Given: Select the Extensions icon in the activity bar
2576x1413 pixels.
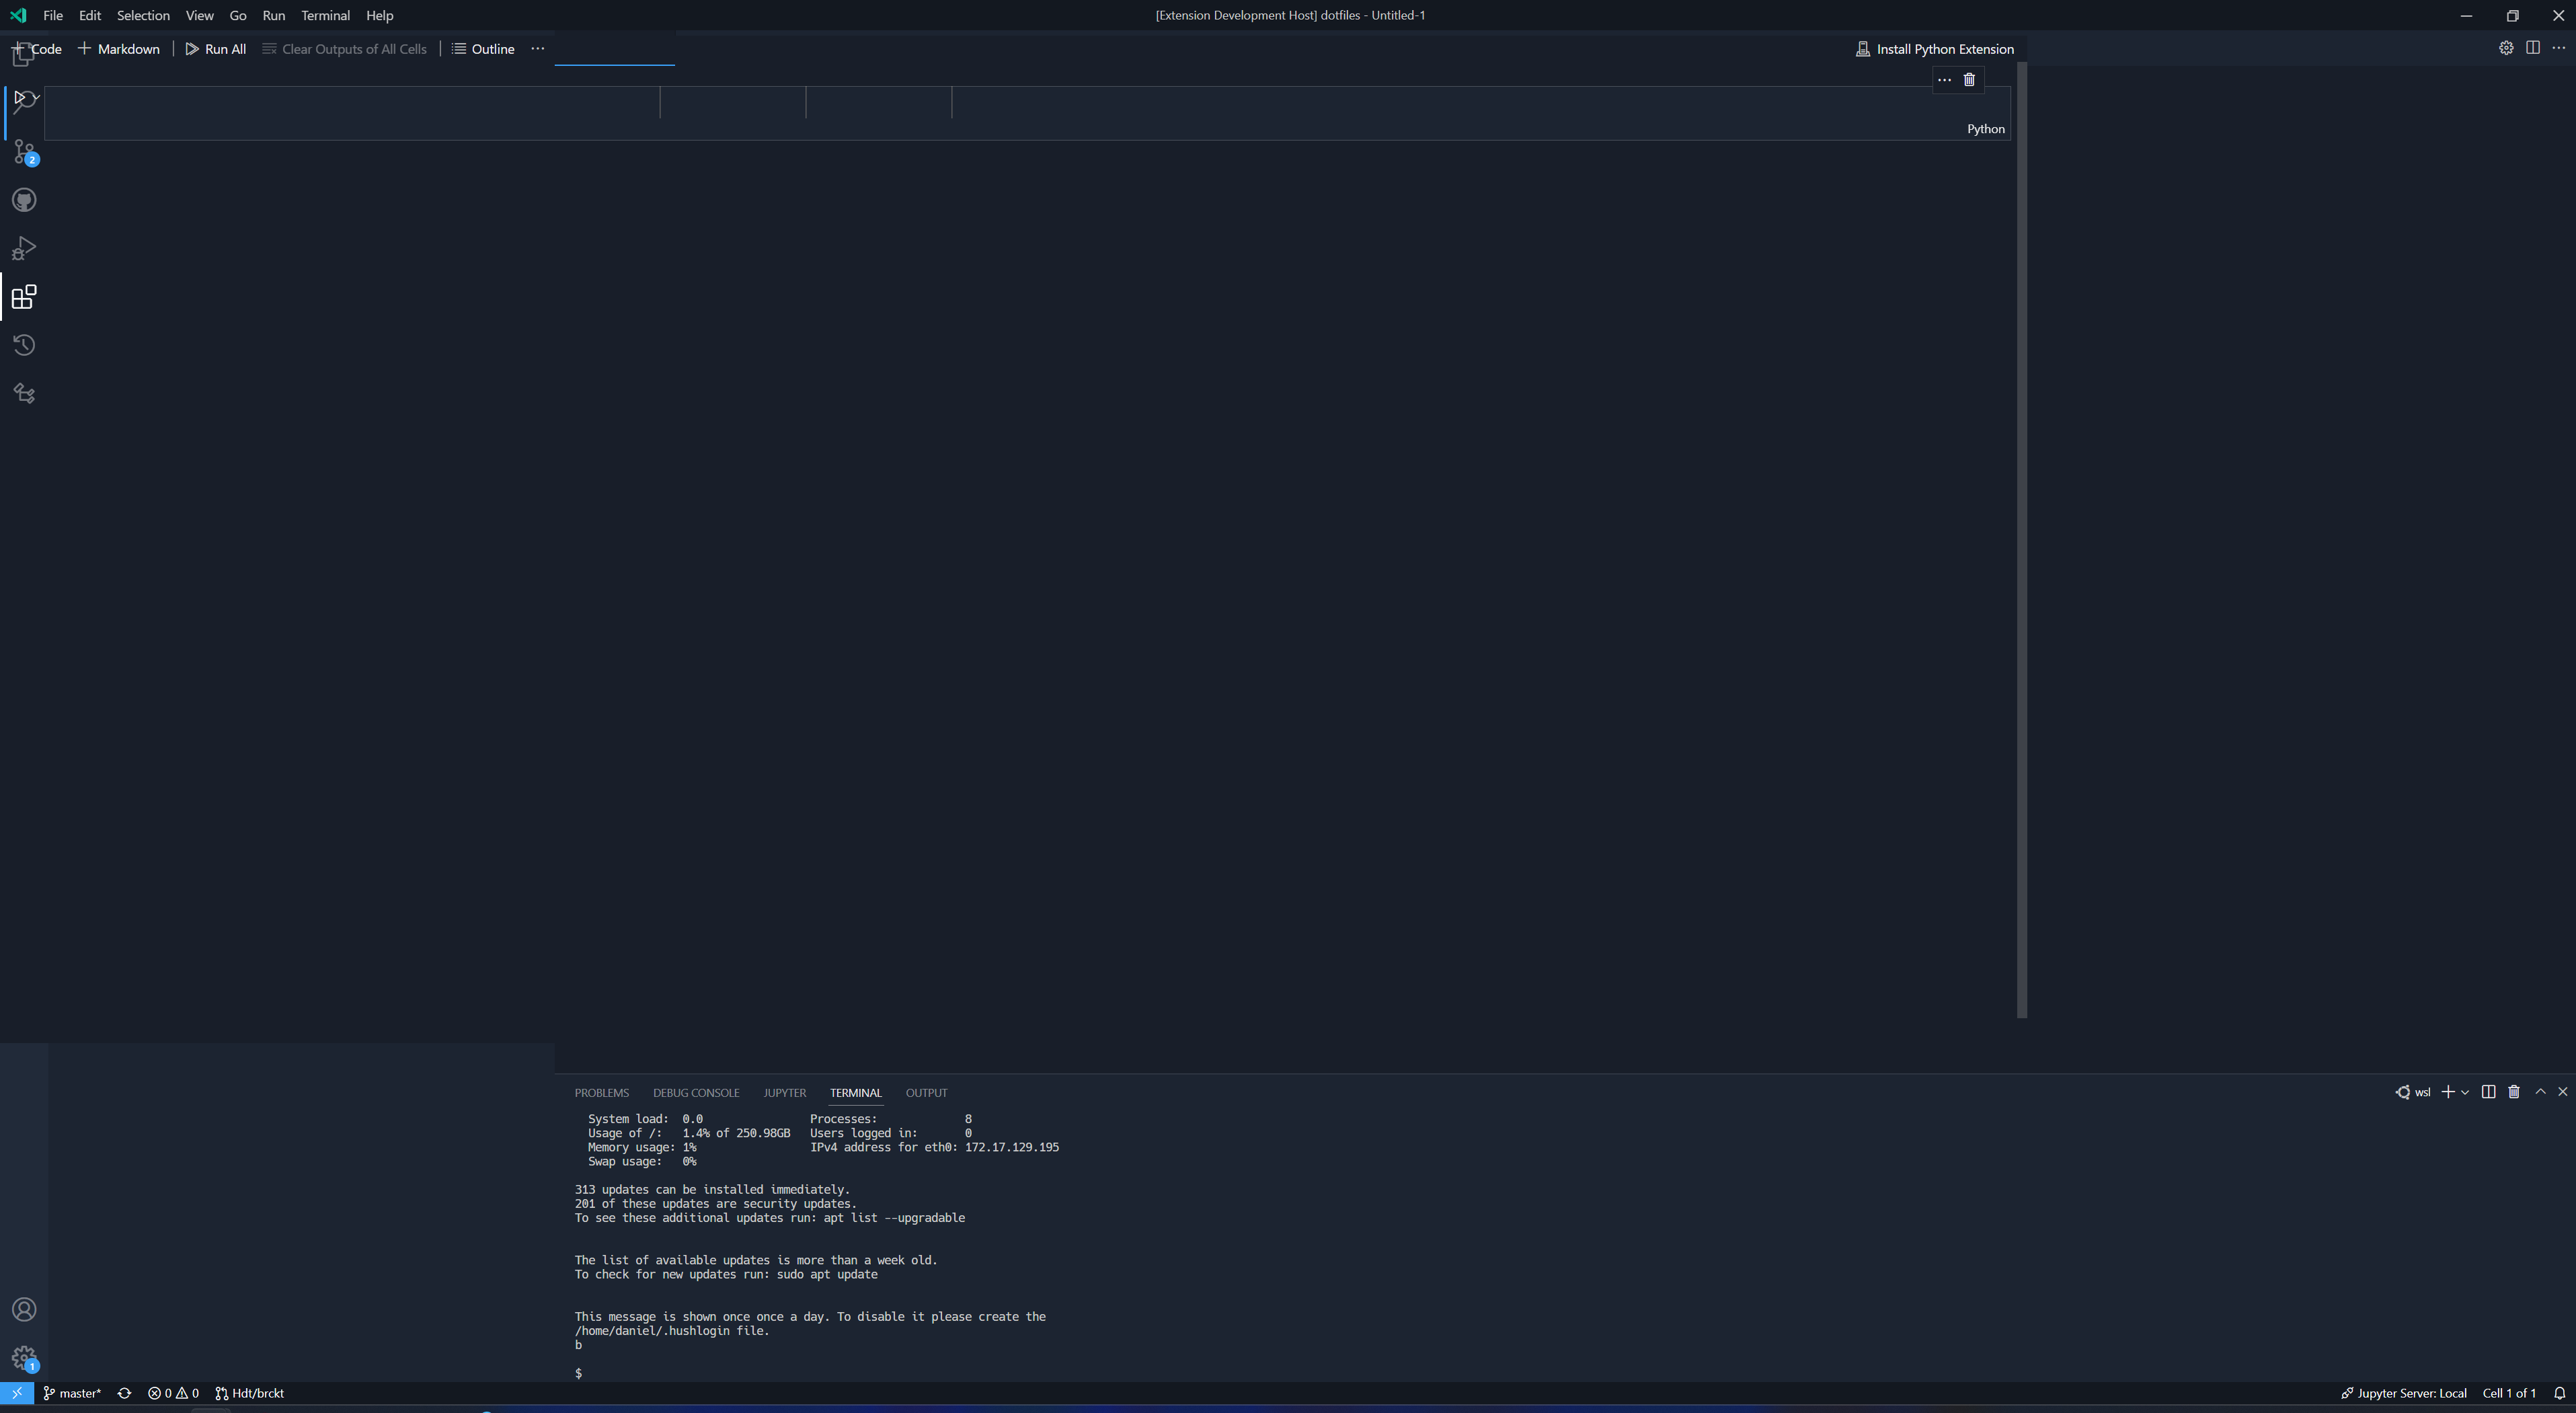Looking at the screenshot, I should 24,296.
